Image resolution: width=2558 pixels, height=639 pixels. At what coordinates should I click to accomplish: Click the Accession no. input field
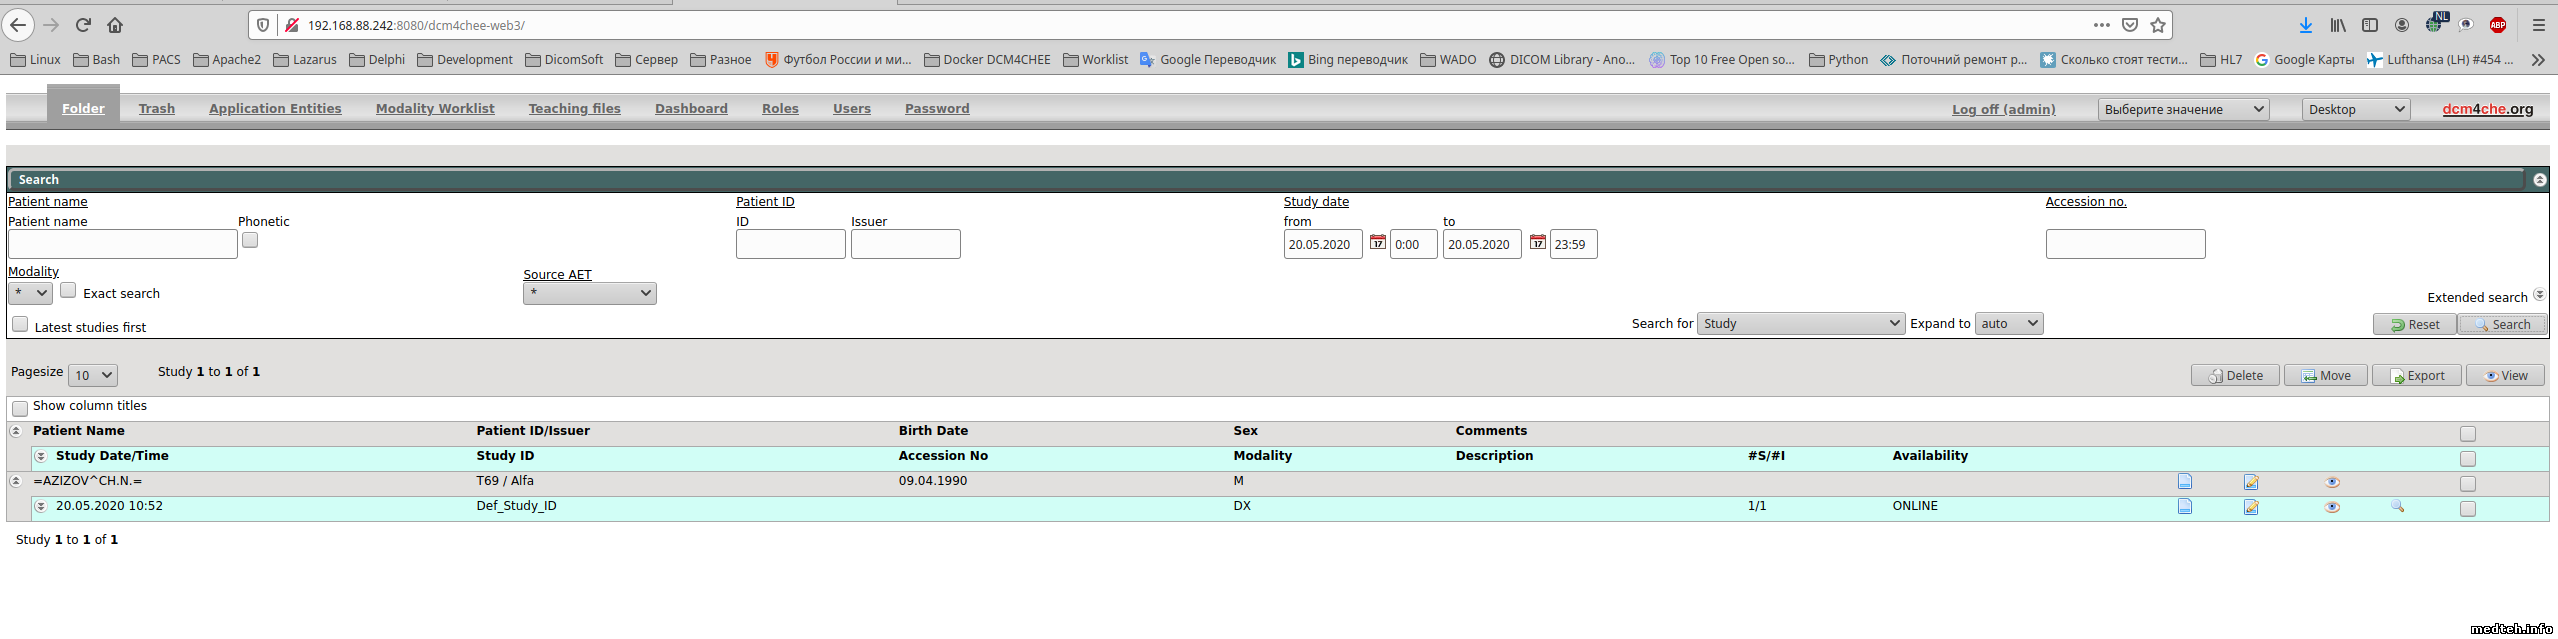(x=2125, y=244)
